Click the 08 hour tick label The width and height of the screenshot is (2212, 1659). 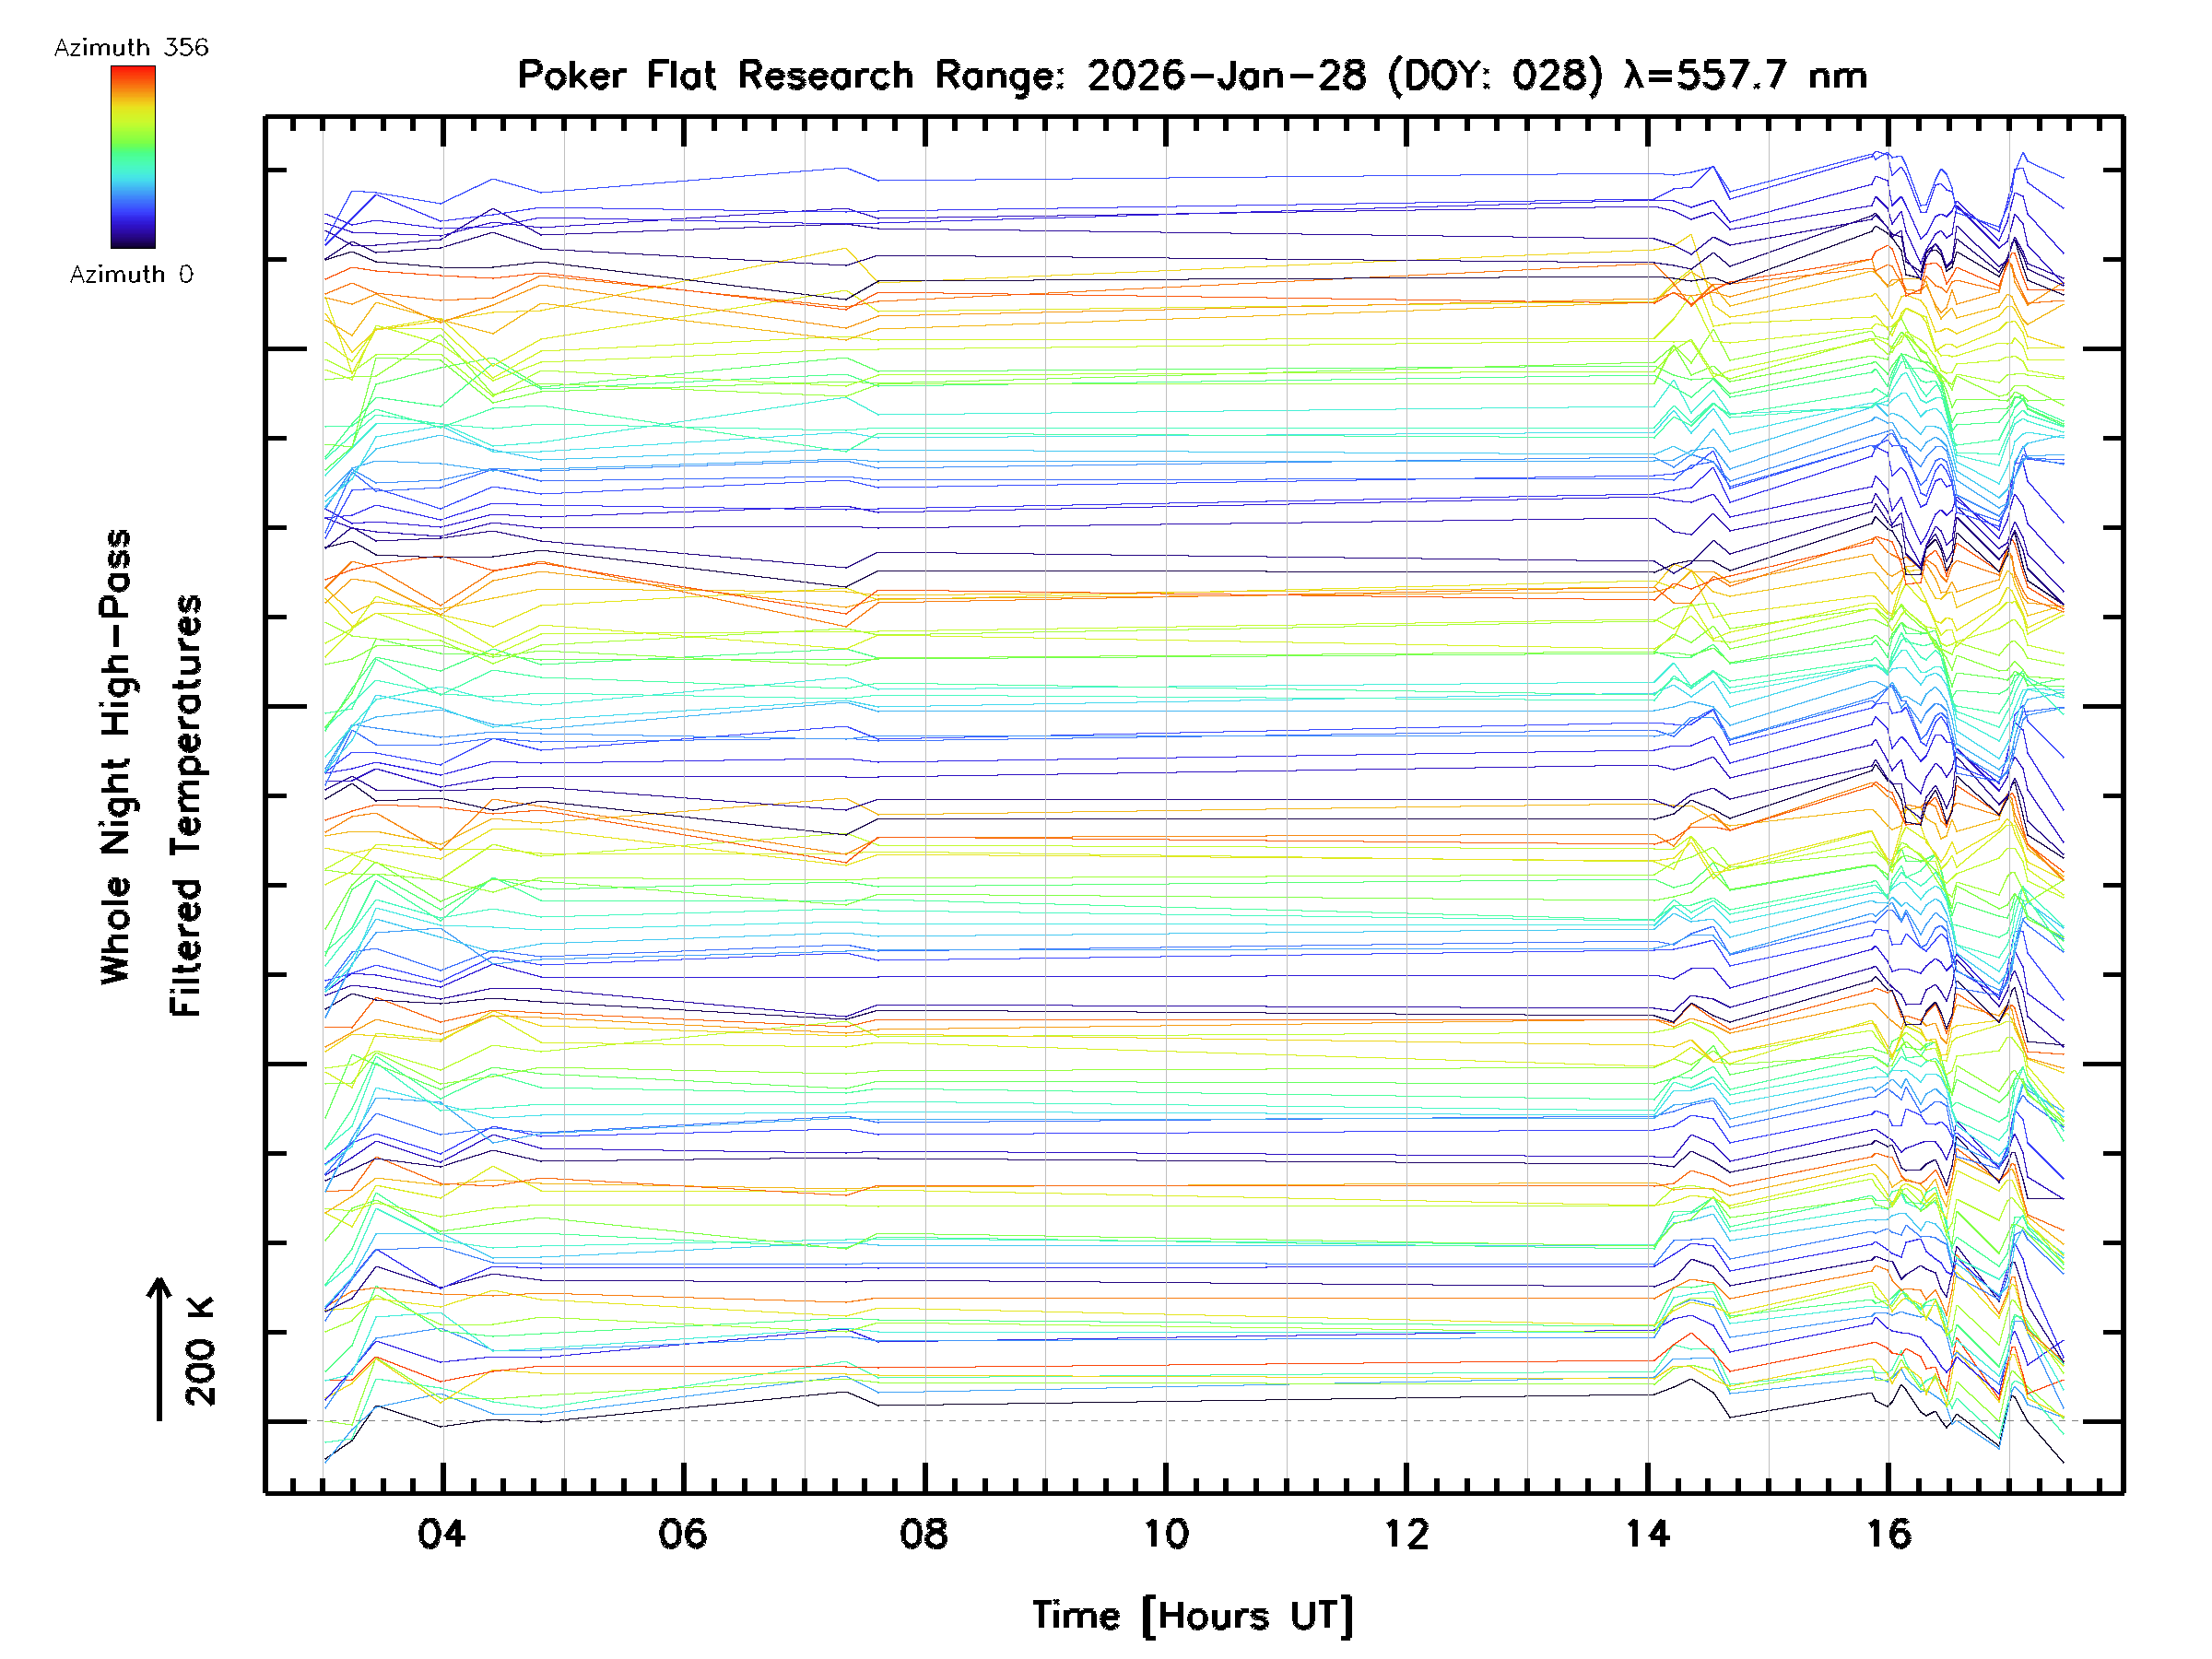click(x=924, y=1534)
